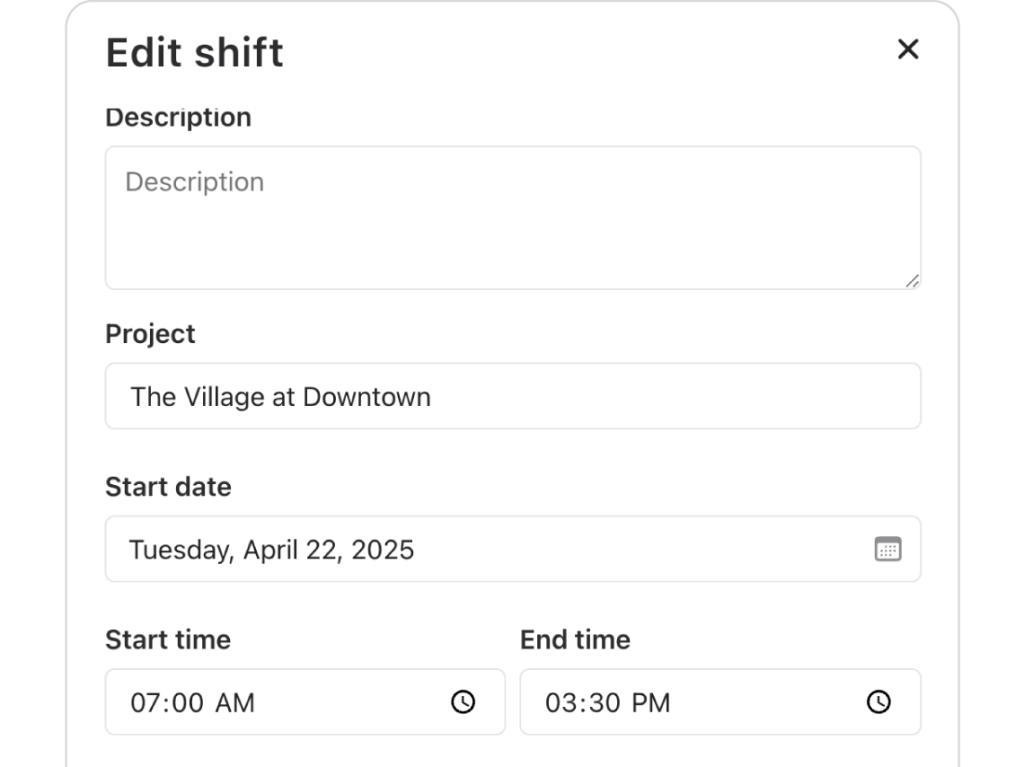
Task: Click the End time label
Action: click(575, 639)
